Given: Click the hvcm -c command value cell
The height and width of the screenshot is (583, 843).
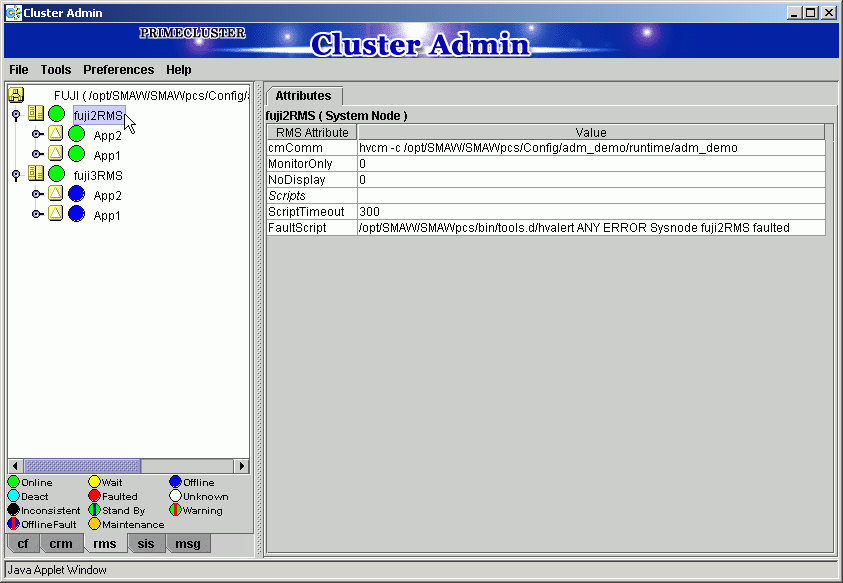Looking at the screenshot, I should pyautogui.click(x=591, y=148).
